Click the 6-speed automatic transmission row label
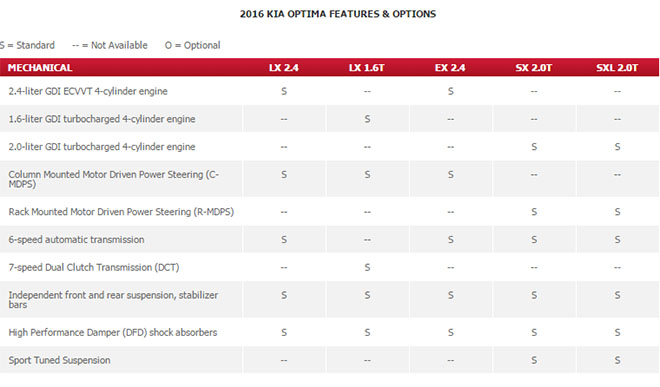 76,240
